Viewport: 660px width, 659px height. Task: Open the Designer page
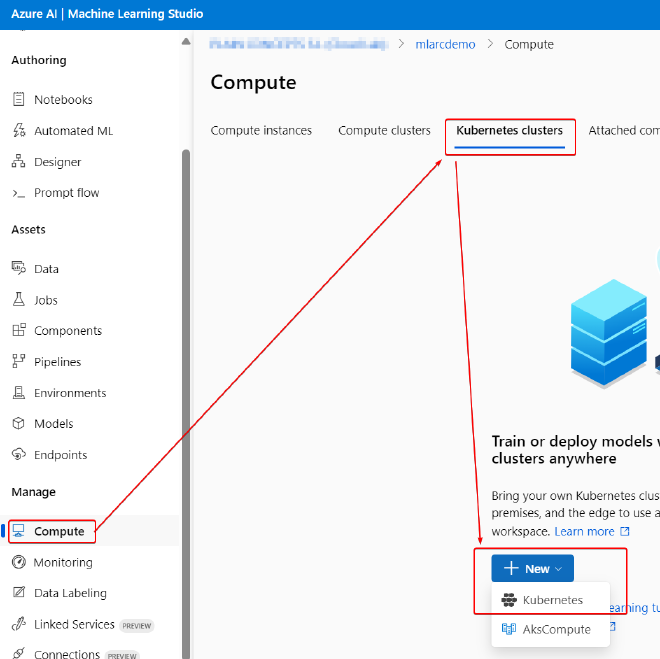(57, 162)
